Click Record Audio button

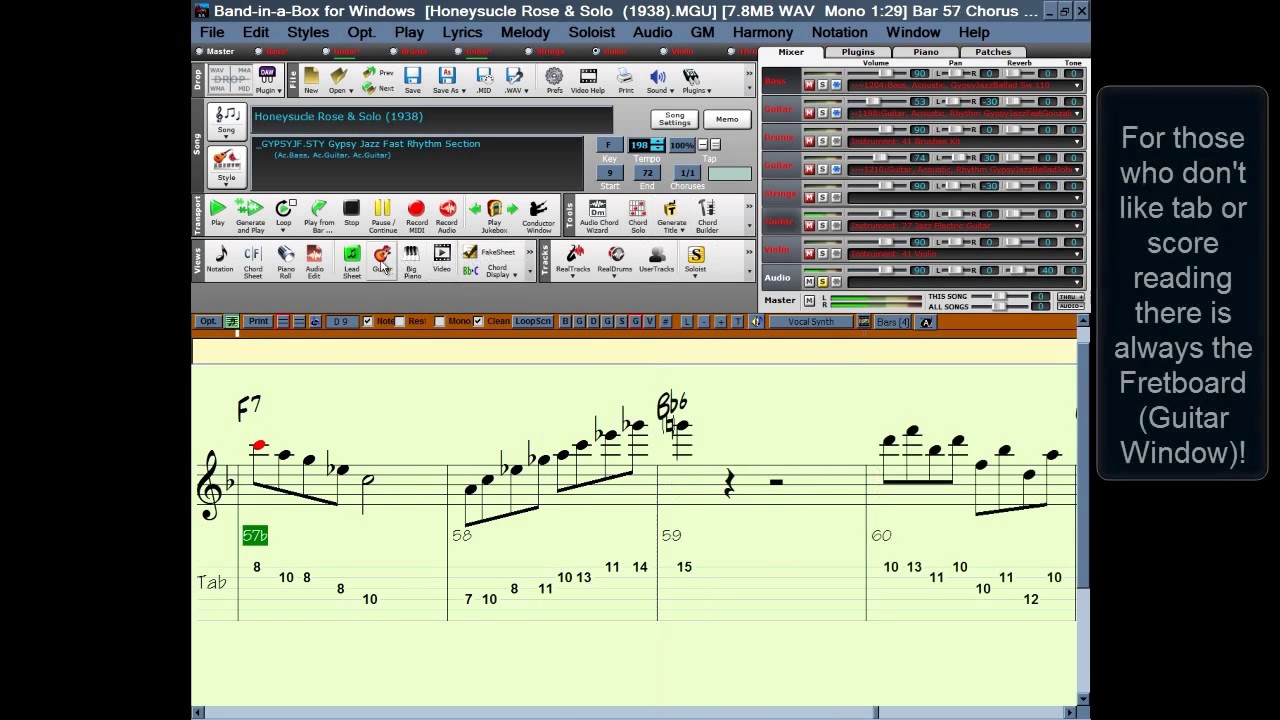point(447,215)
